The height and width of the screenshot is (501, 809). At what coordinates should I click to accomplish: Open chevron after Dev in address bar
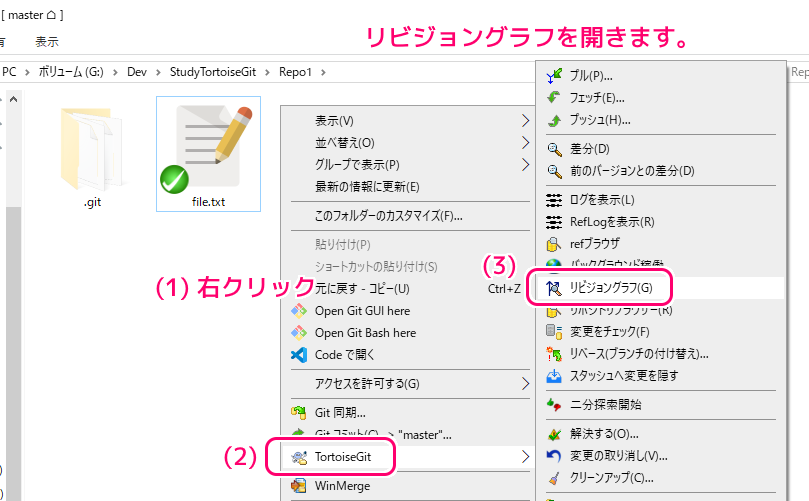point(158,72)
